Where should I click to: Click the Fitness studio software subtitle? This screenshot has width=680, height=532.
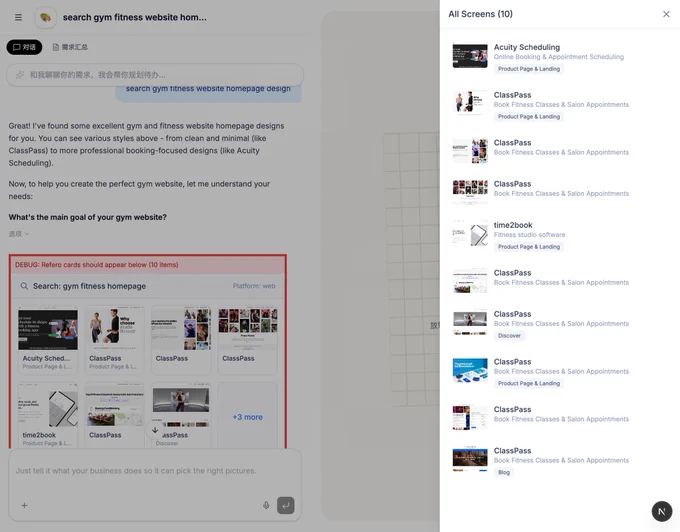point(530,235)
